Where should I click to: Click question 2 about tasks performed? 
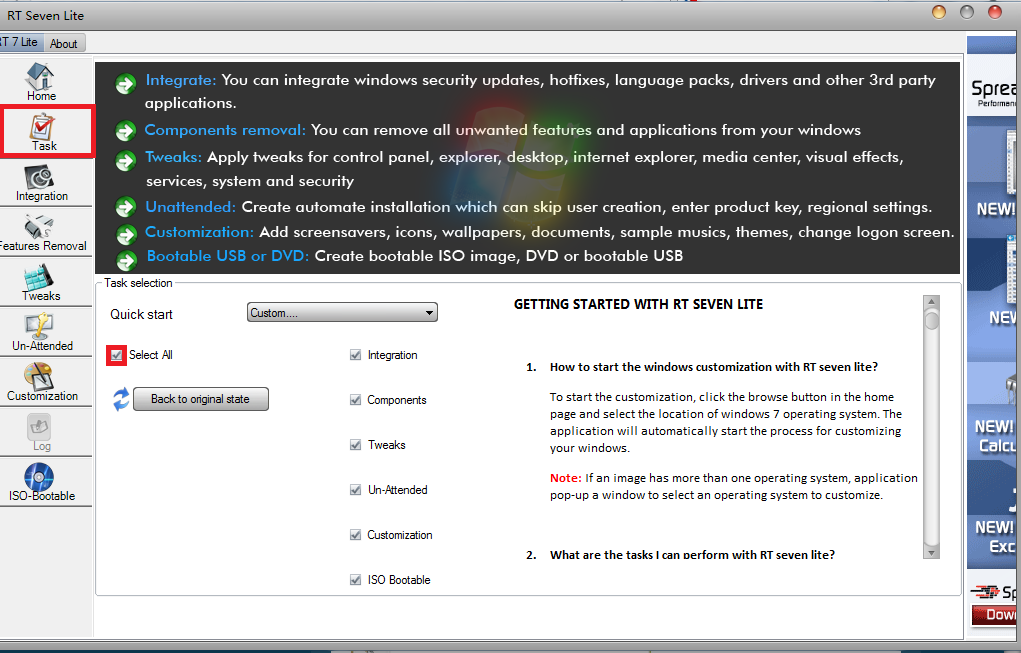(x=692, y=555)
